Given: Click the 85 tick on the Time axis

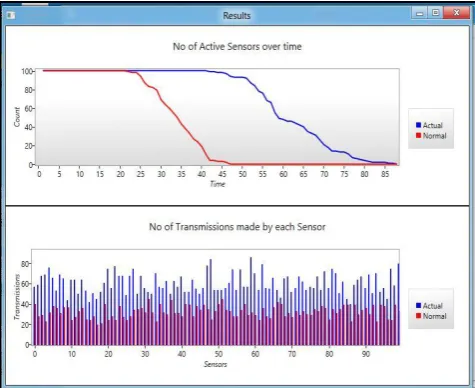Looking at the screenshot, I should [385, 174].
